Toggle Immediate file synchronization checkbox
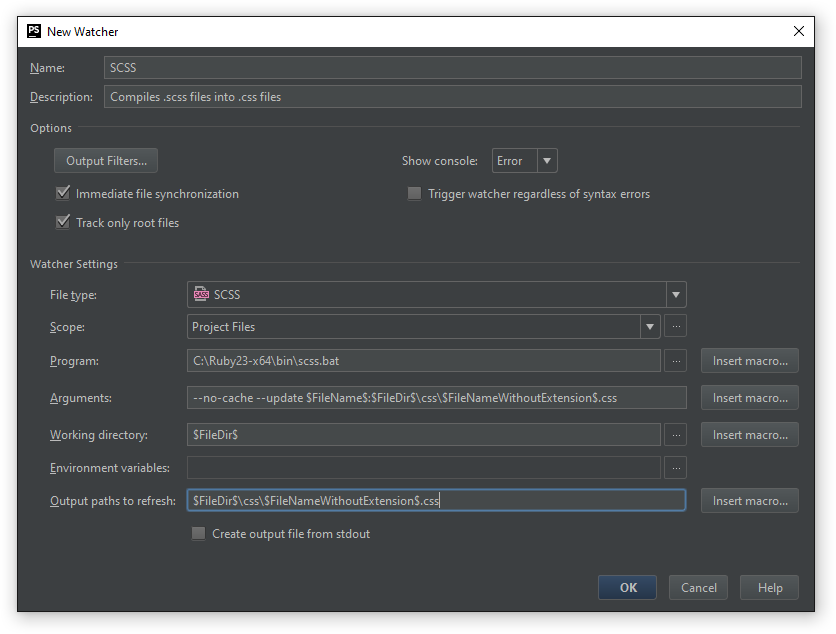 64,194
